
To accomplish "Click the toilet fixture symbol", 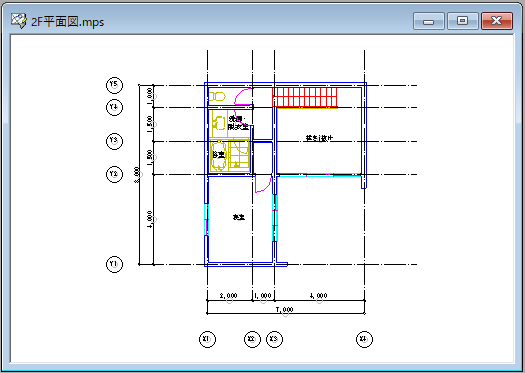I will (217, 96).
